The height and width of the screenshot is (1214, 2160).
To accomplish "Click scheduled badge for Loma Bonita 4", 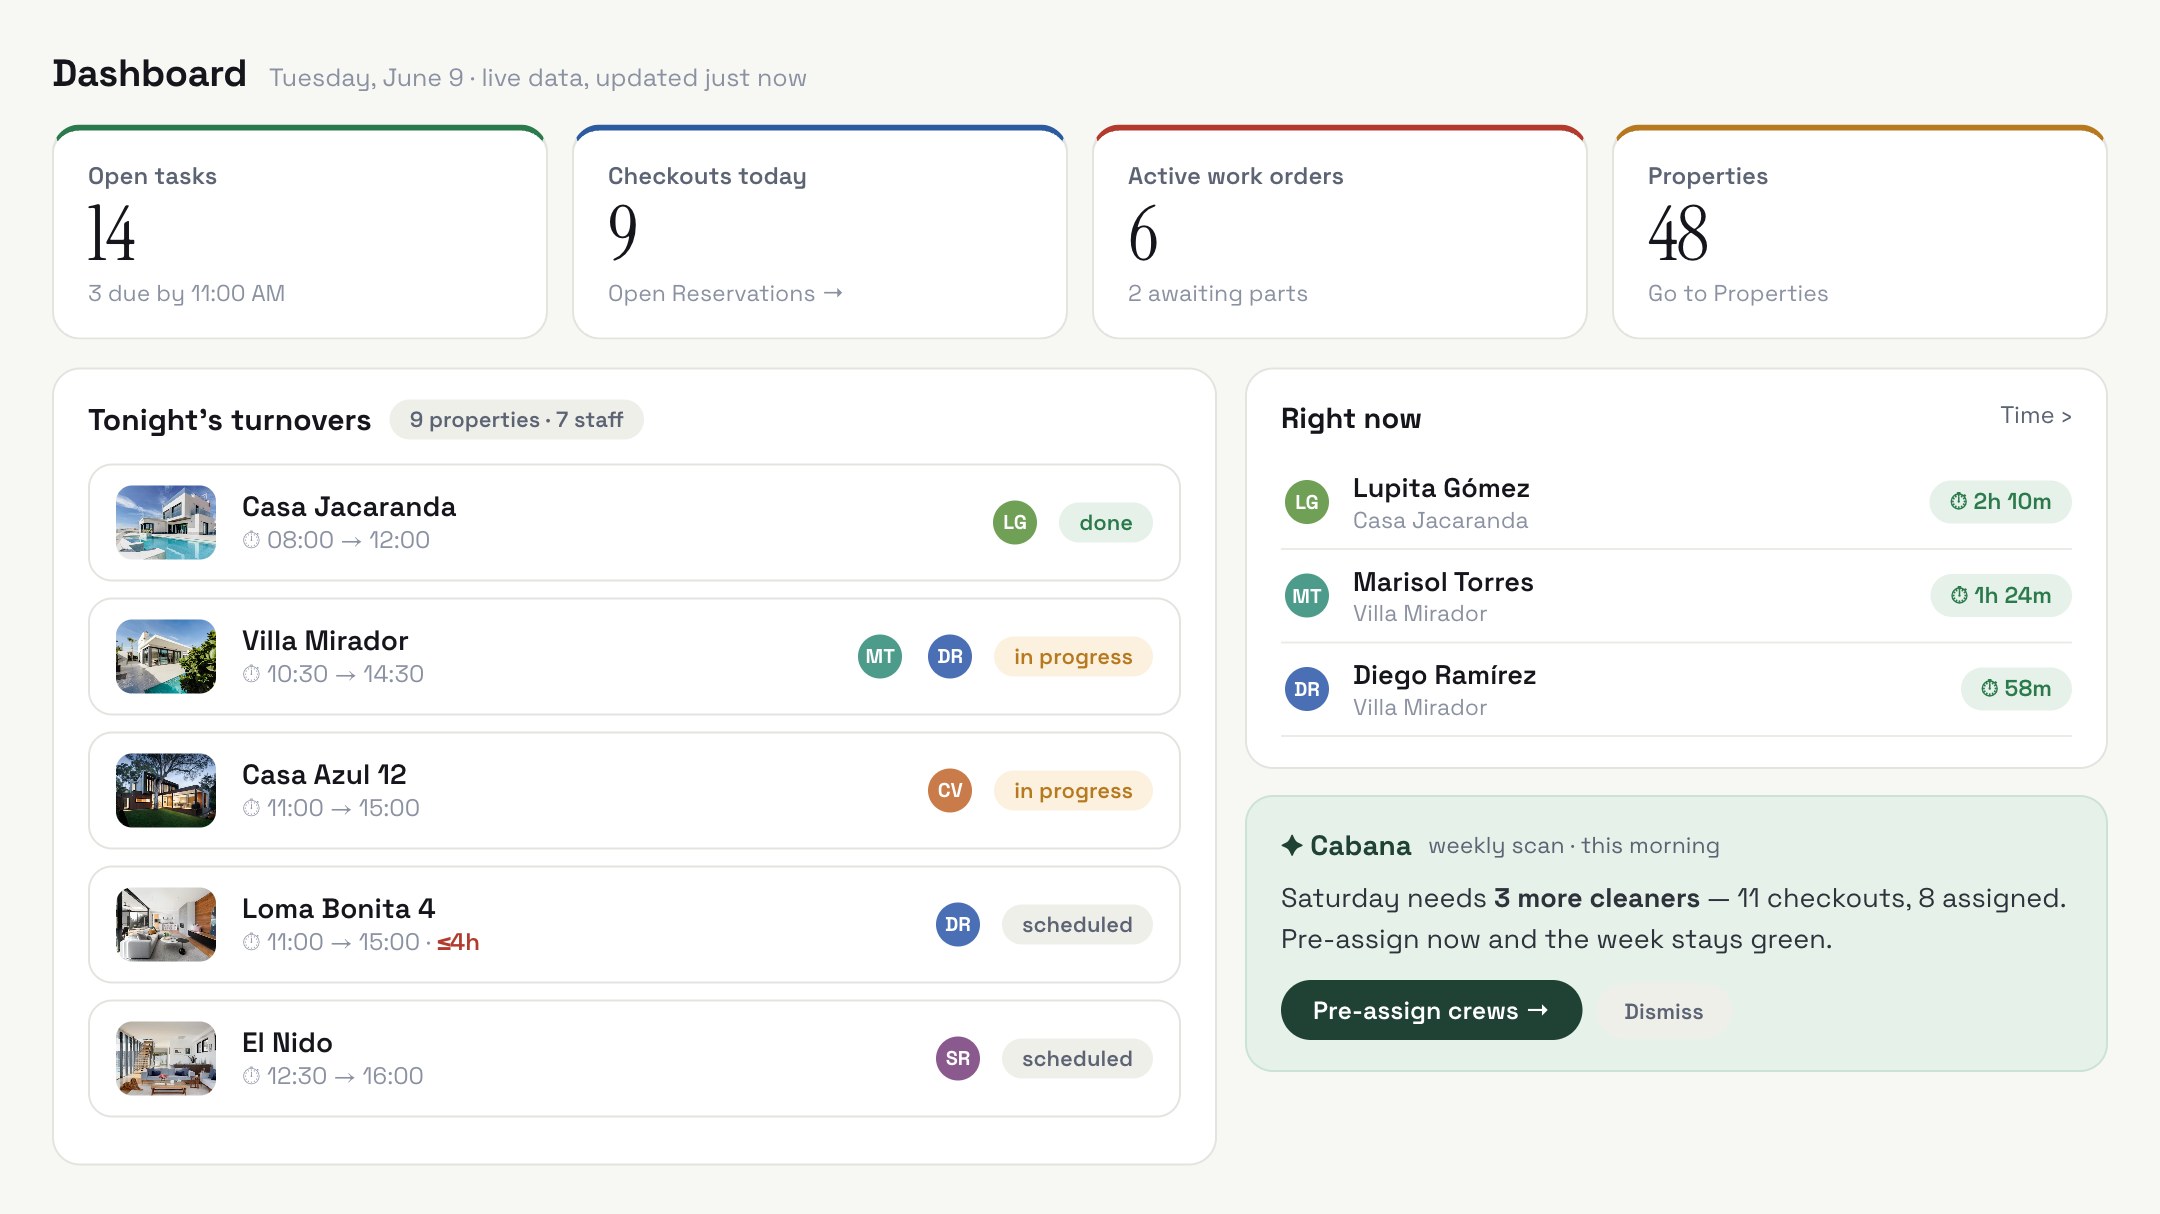I will coord(1077,924).
